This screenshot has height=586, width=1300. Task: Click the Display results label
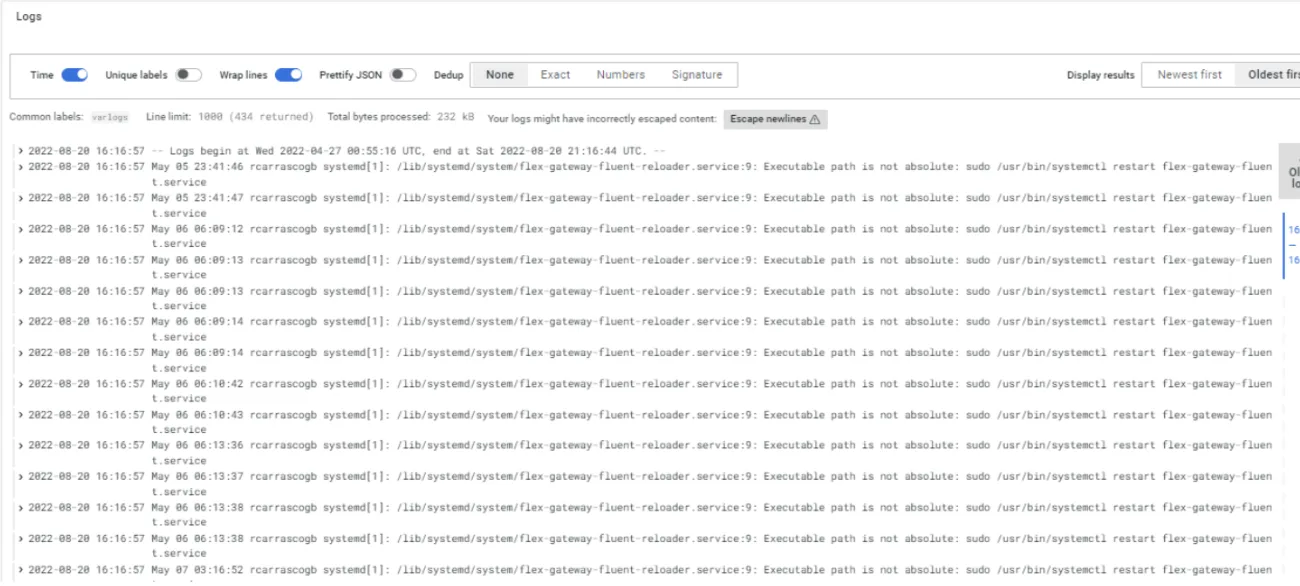1100,75
